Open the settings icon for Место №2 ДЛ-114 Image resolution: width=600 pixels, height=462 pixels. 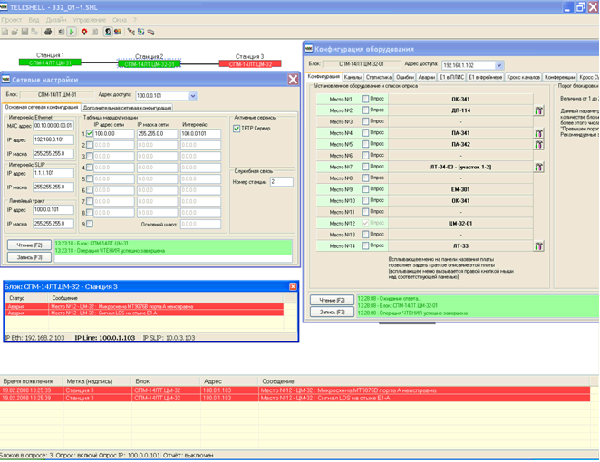[x=539, y=111]
